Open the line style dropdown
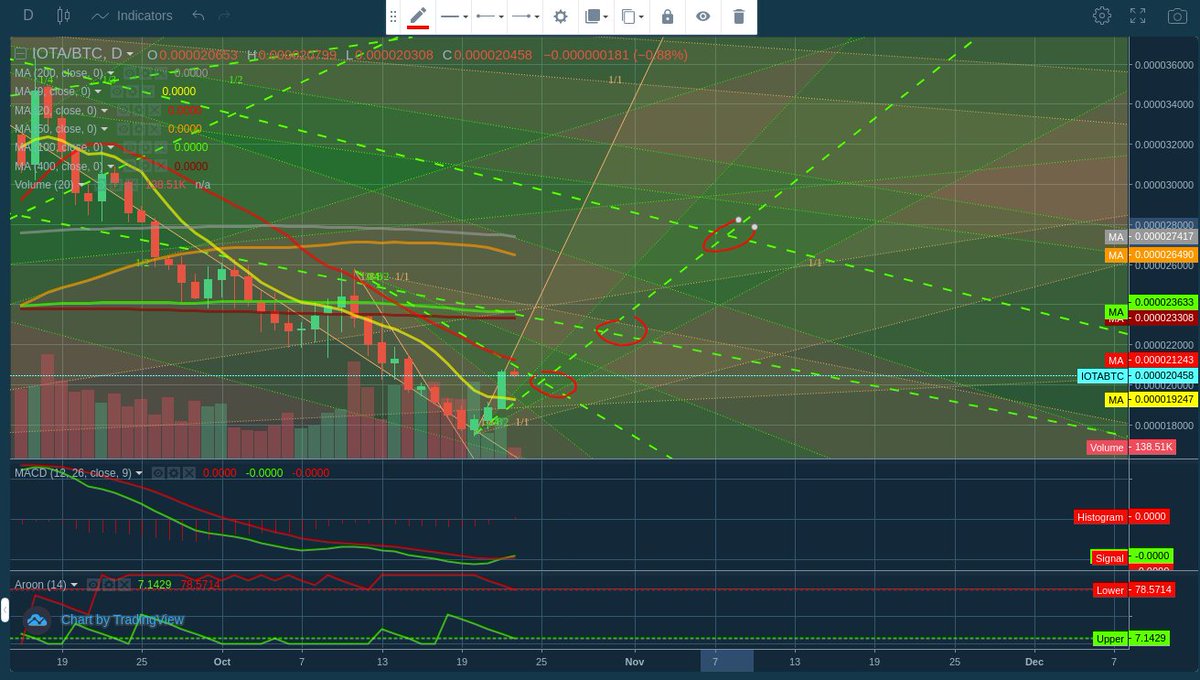The height and width of the screenshot is (680, 1200). 455,16
